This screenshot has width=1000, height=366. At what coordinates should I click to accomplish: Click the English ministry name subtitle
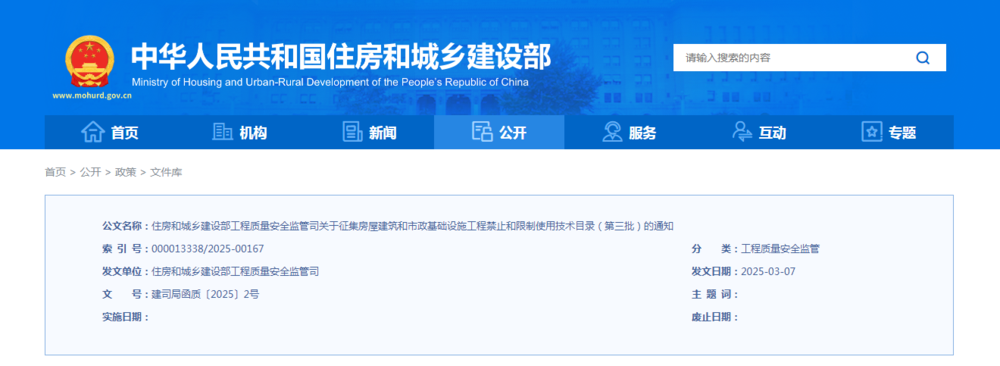[330, 82]
